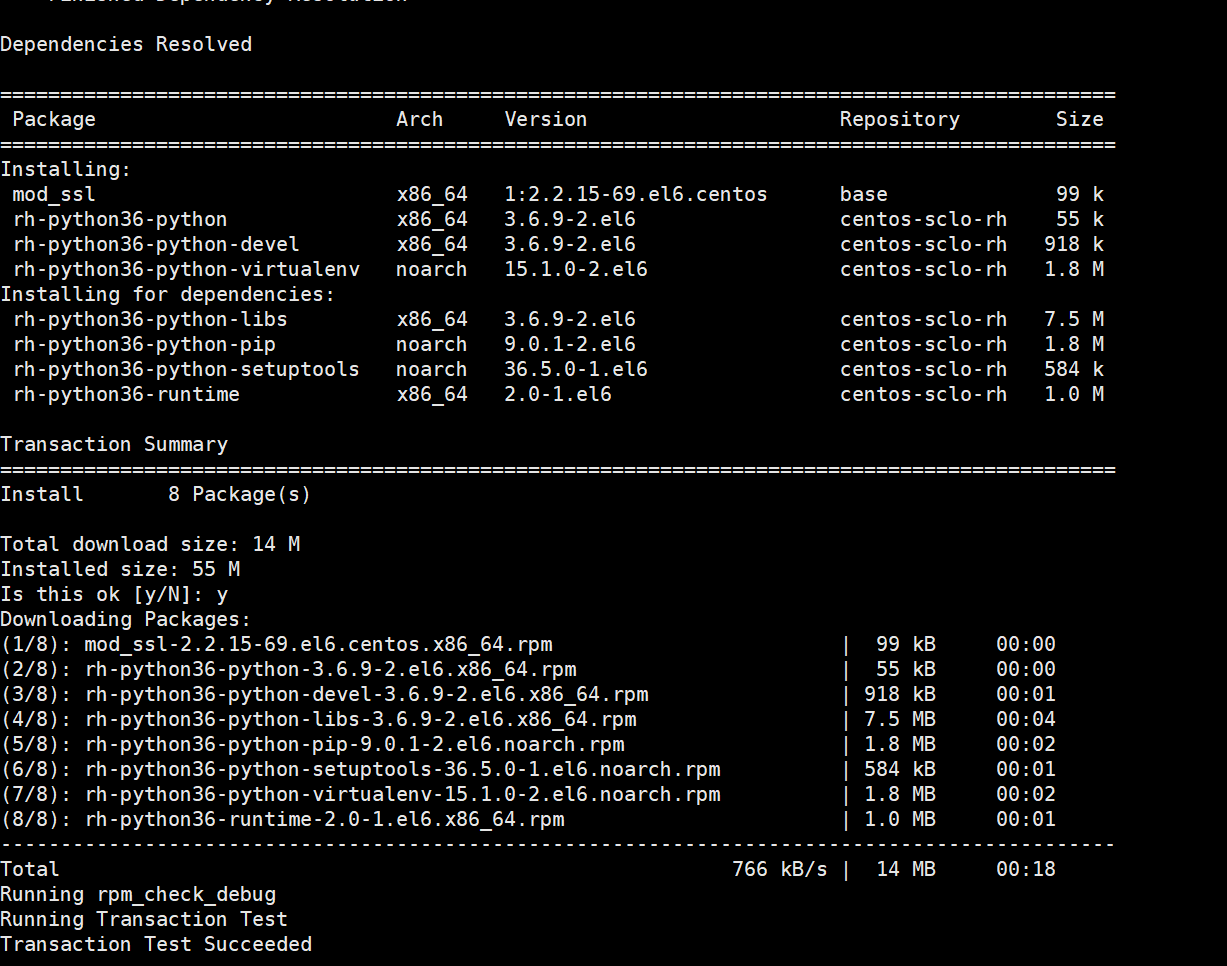Click "Installing for dependencies:" label
This screenshot has width=1227, height=966.
click(x=168, y=294)
